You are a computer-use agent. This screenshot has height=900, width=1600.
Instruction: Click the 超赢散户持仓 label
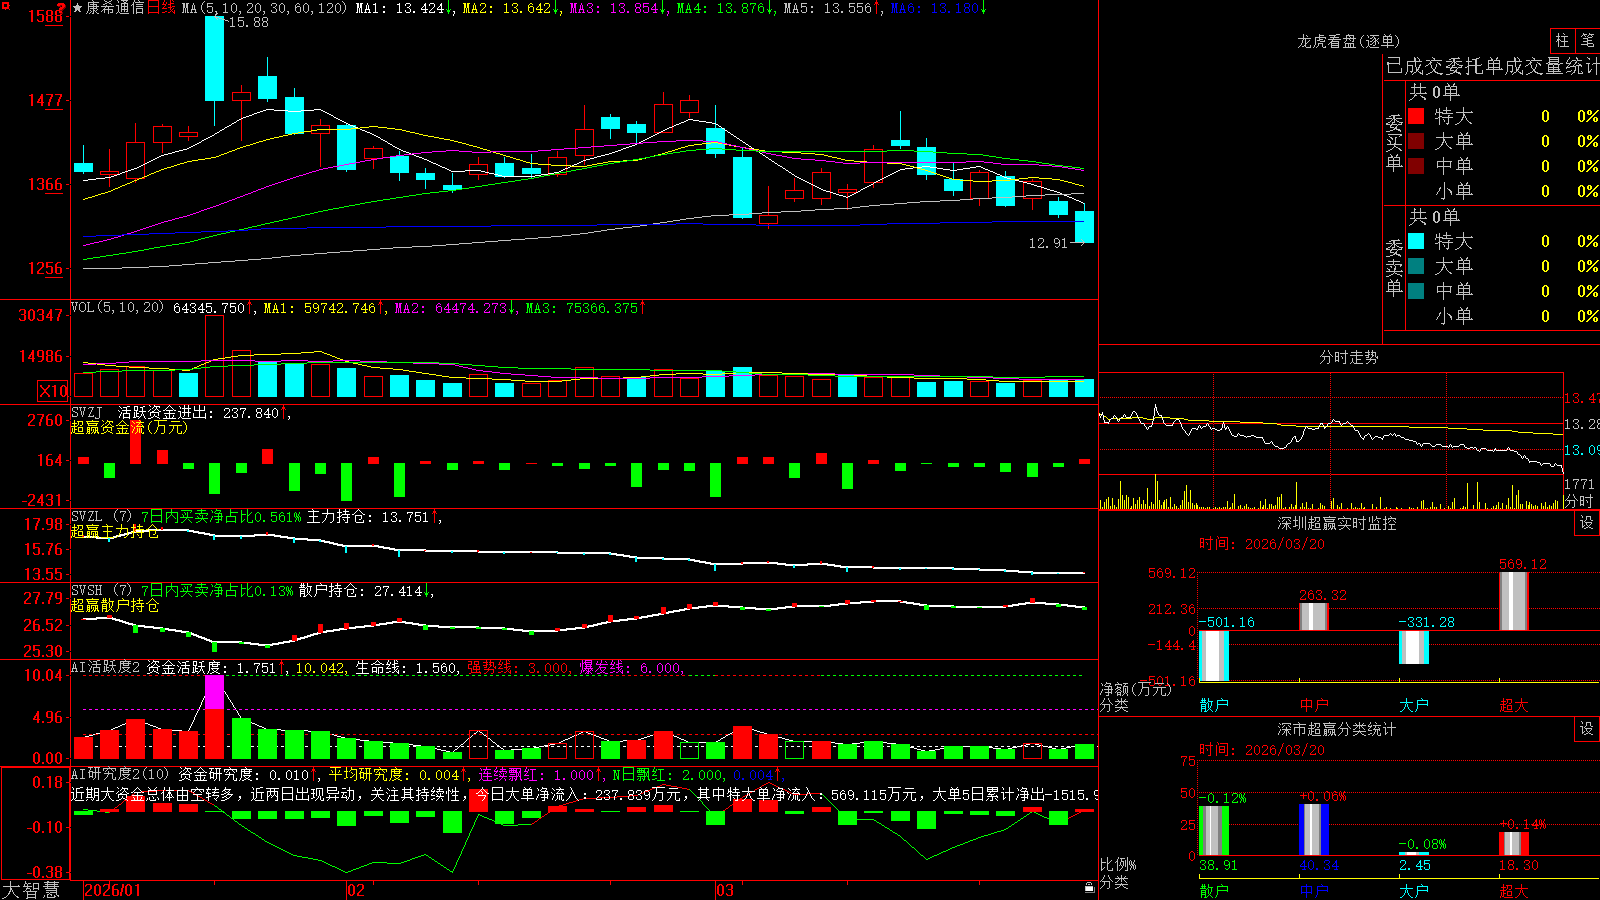pos(115,606)
